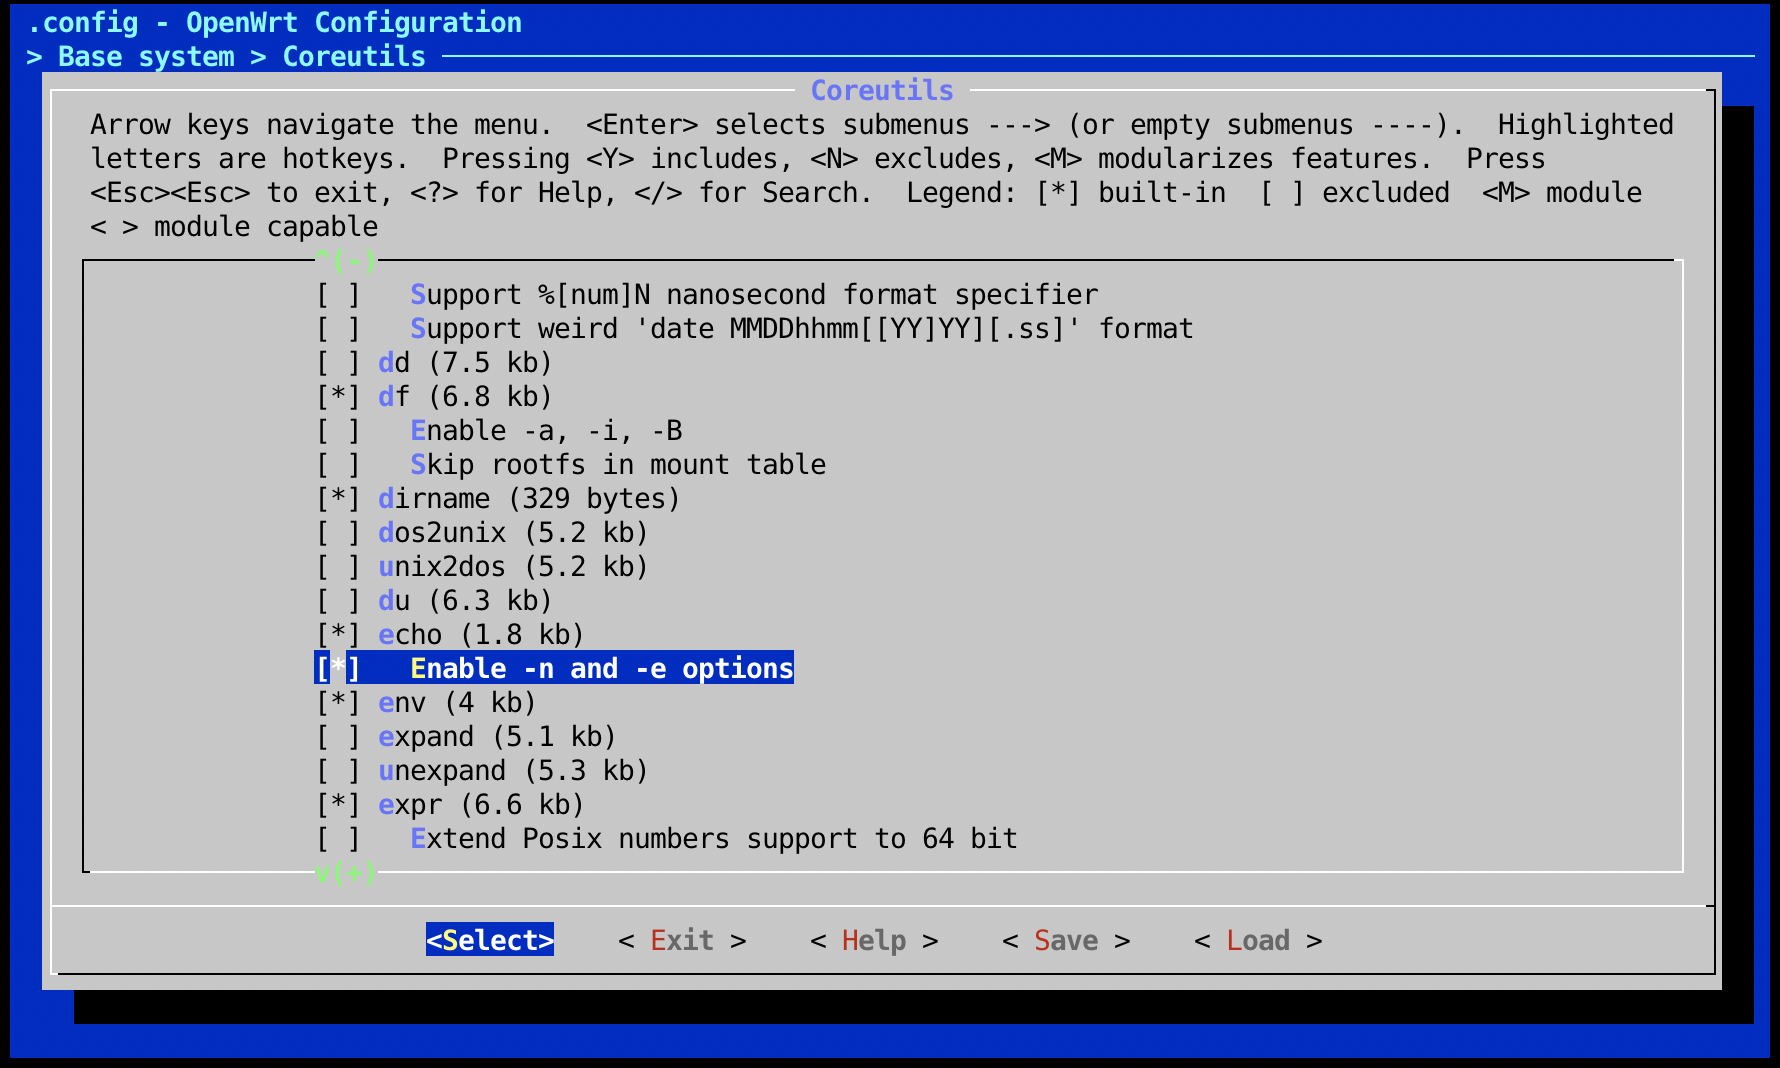Toggle highlighted 'Enable -n and -e options' checkbox
Screen dimensions: 1780x1068
(338, 669)
